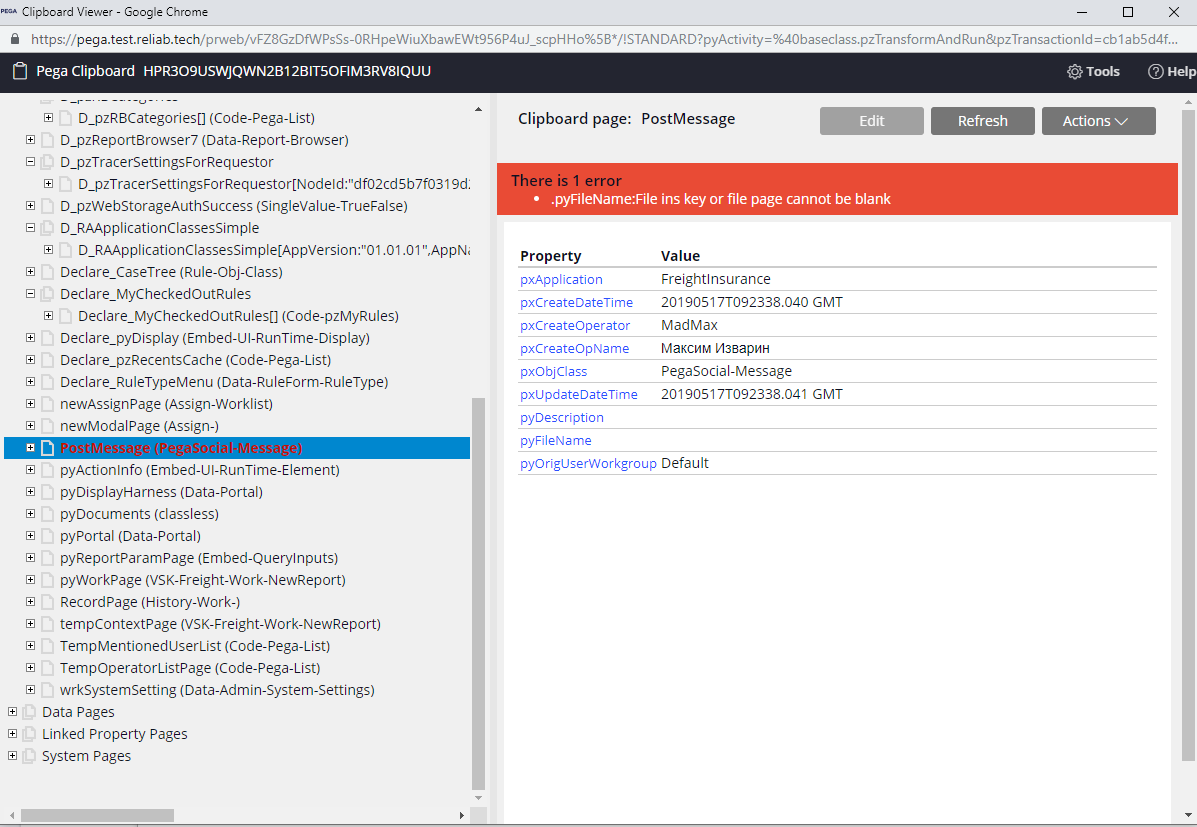
Task: Click page icon beside RecordPage
Action: click(x=47, y=602)
